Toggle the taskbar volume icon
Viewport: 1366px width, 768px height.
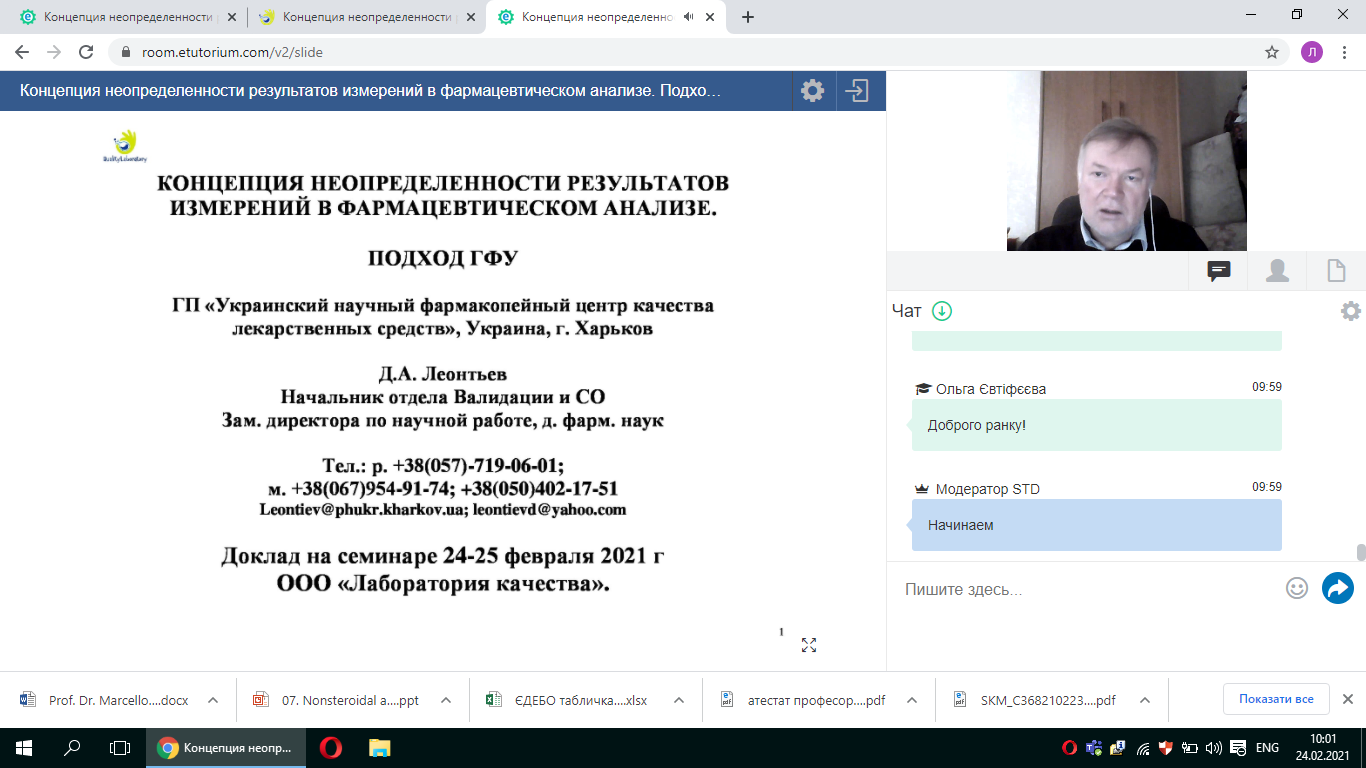[x=1214, y=747]
